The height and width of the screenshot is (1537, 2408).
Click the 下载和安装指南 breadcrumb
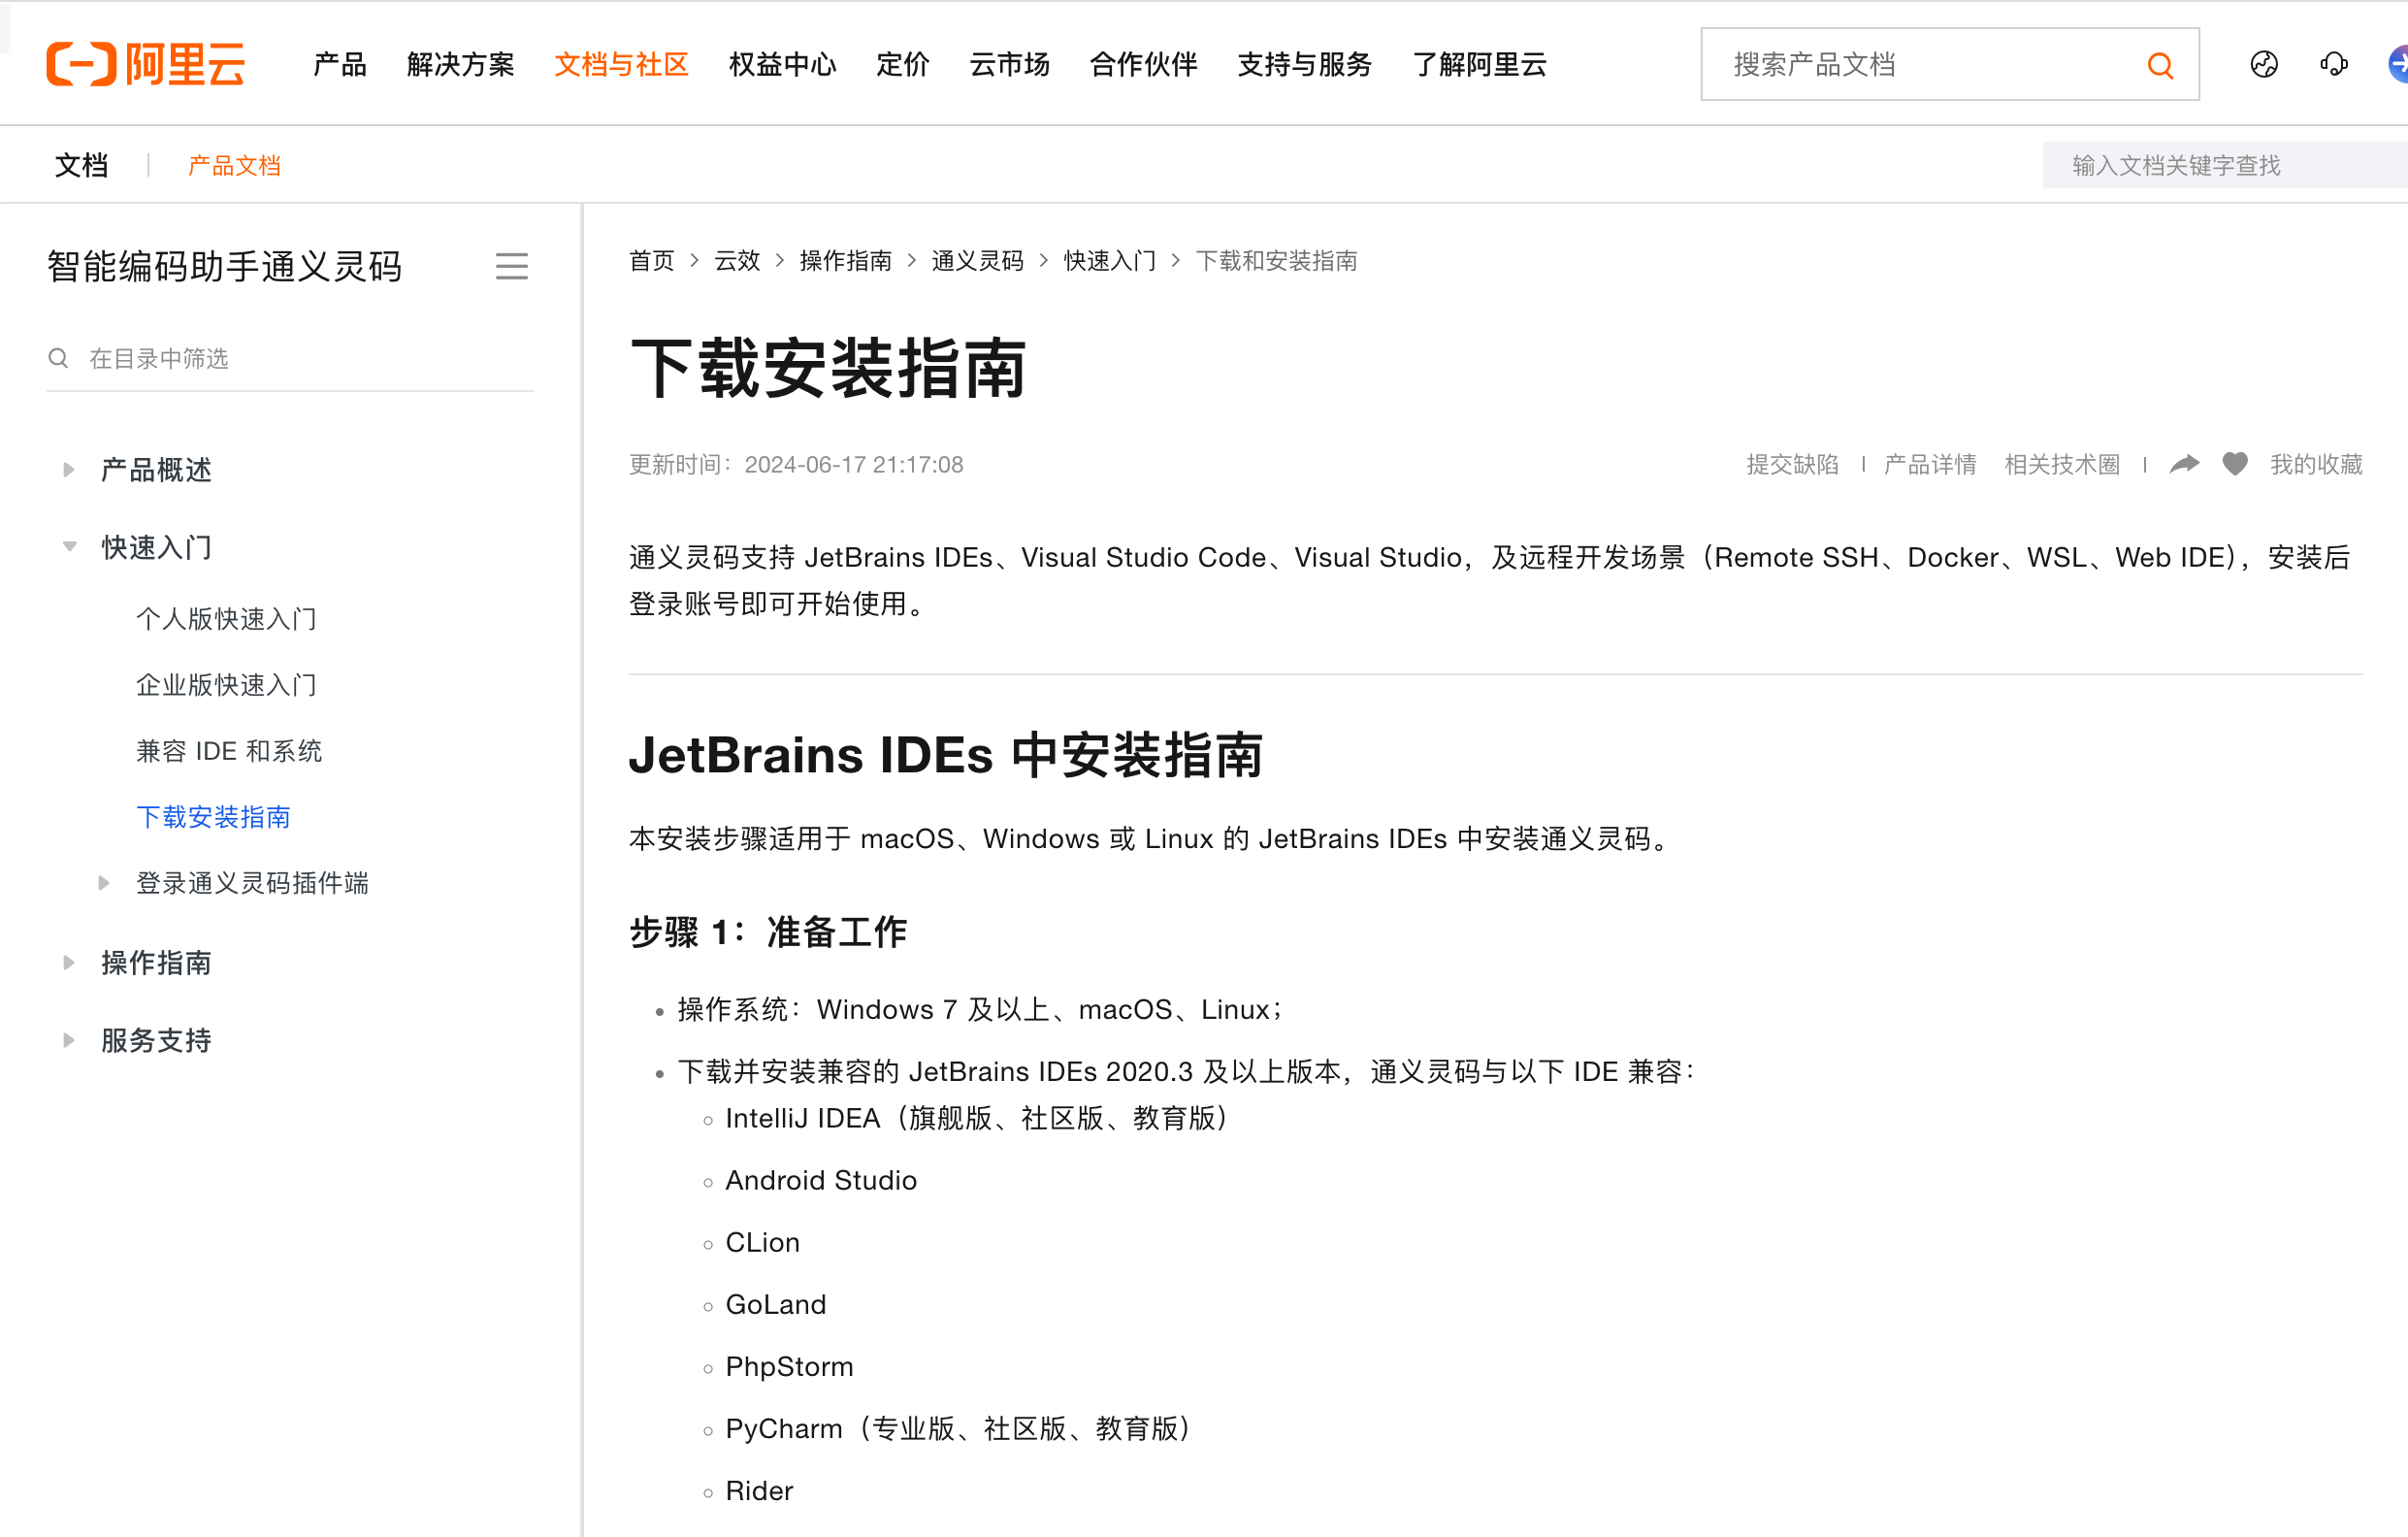1276,261
